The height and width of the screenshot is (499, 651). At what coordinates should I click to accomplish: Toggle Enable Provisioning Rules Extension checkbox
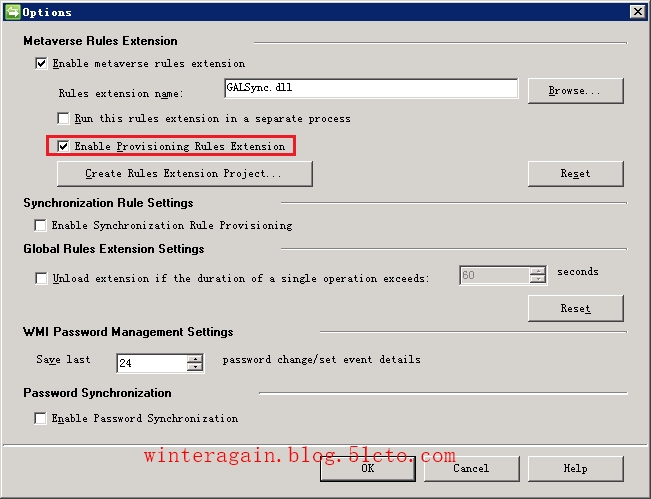(63, 146)
